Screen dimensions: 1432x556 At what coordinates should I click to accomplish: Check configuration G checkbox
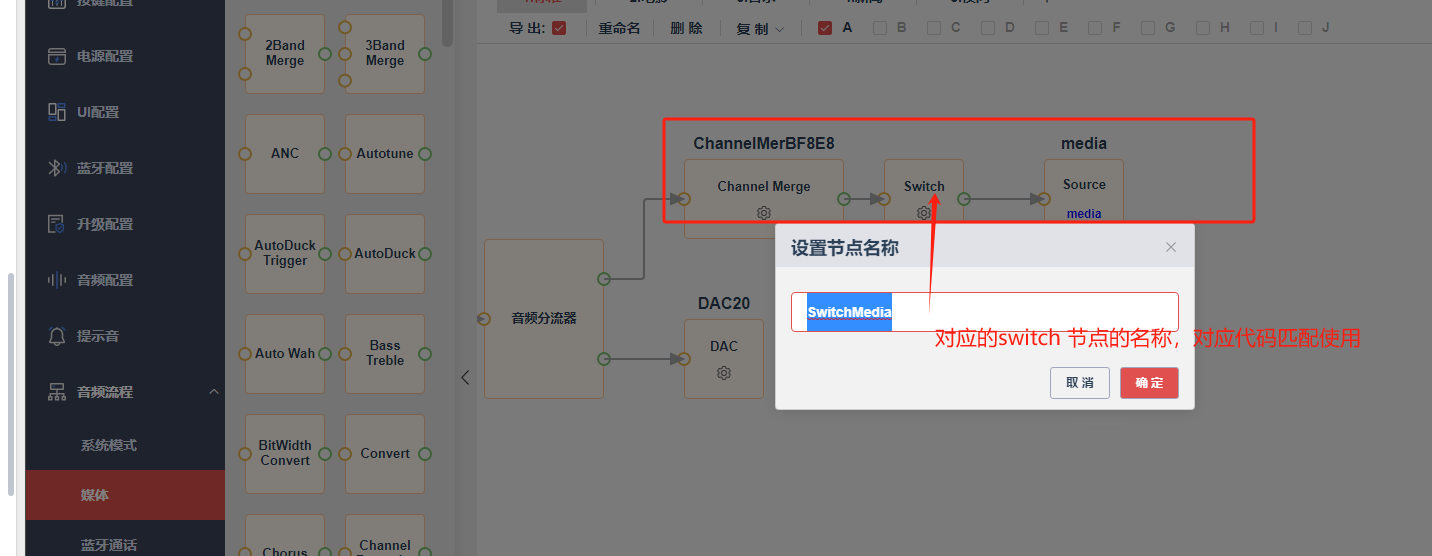[x=1148, y=28]
